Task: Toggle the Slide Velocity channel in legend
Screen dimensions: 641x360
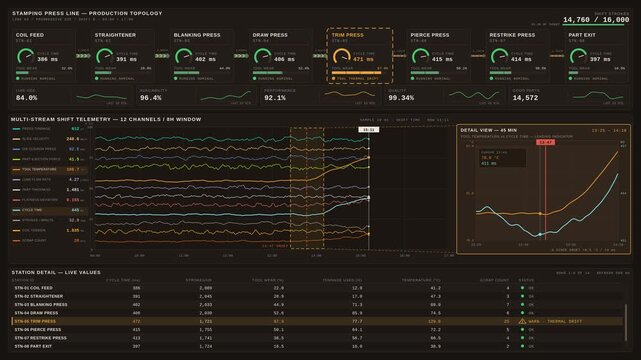Action: [49, 139]
